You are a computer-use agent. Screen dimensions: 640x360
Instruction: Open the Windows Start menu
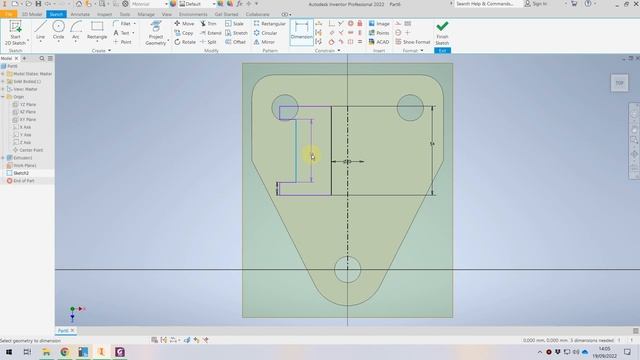coord(9,352)
